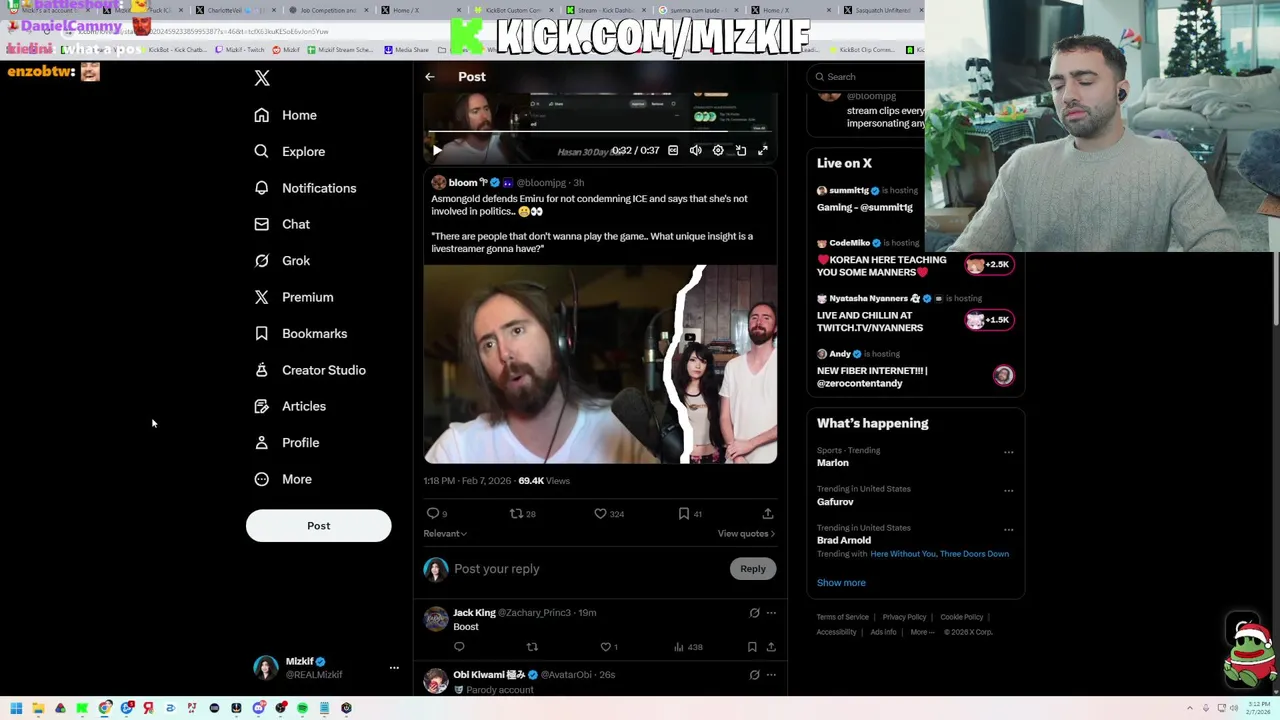Open the Relevant replies sort dropdown
Image resolution: width=1280 pixels, height=720 pixels.
click(445, 533)
